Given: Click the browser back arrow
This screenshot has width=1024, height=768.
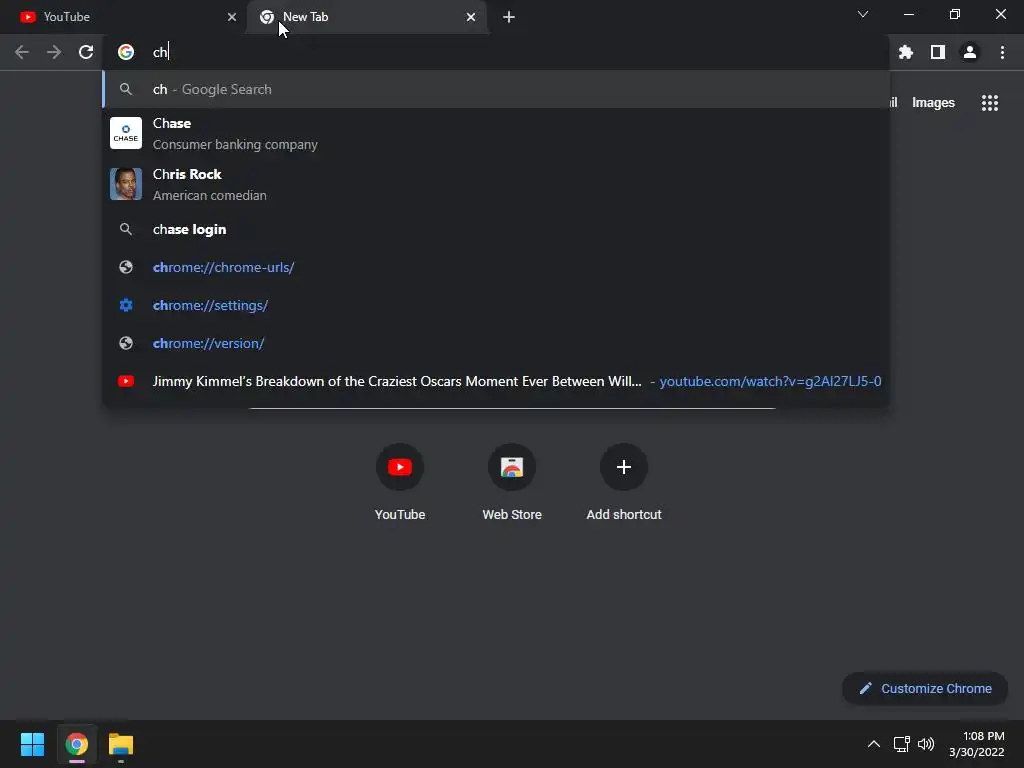Looking at the screenshot, I should pos(22,52).
